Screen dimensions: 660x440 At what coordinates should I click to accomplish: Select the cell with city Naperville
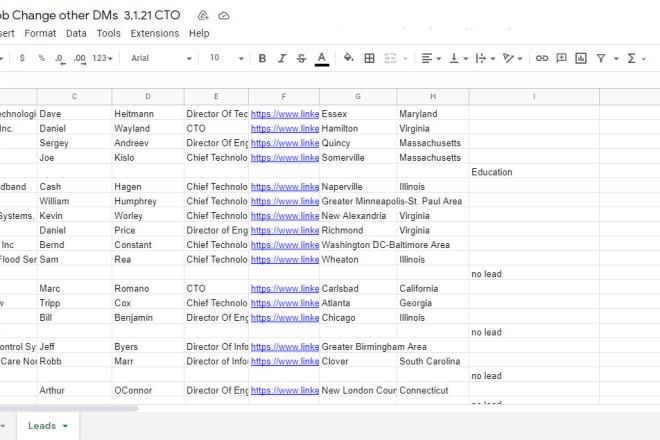tap(358, 187)
